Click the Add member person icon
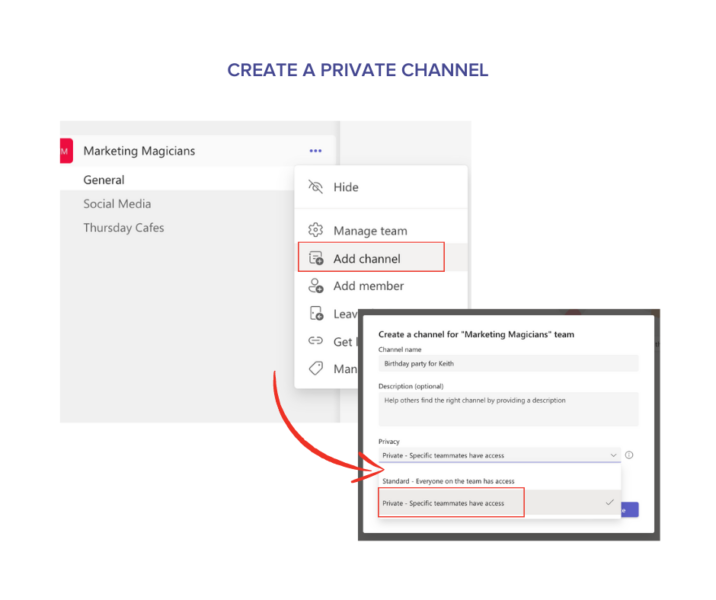This screenshot has height=600, width=716. (x=316, y=286)
